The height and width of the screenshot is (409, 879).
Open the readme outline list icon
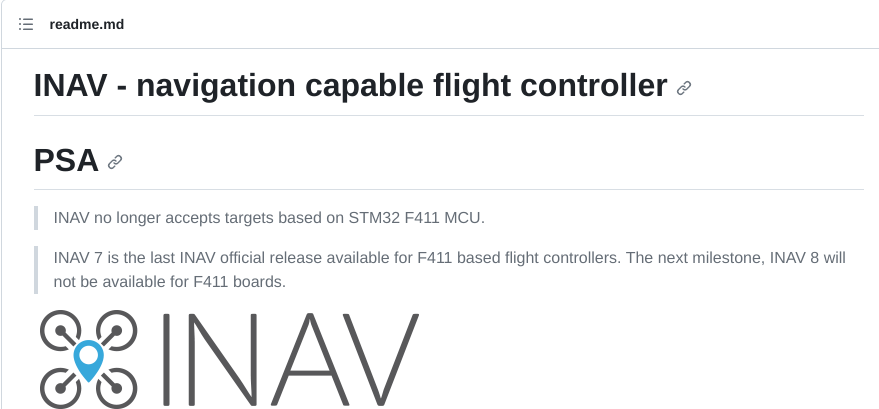(26, 24)
